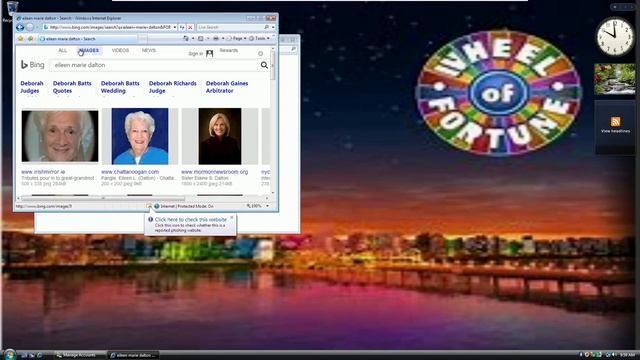This screenshot has width=640, height=360.
Task: Click the Bing logo
Action: click(32, 64)
